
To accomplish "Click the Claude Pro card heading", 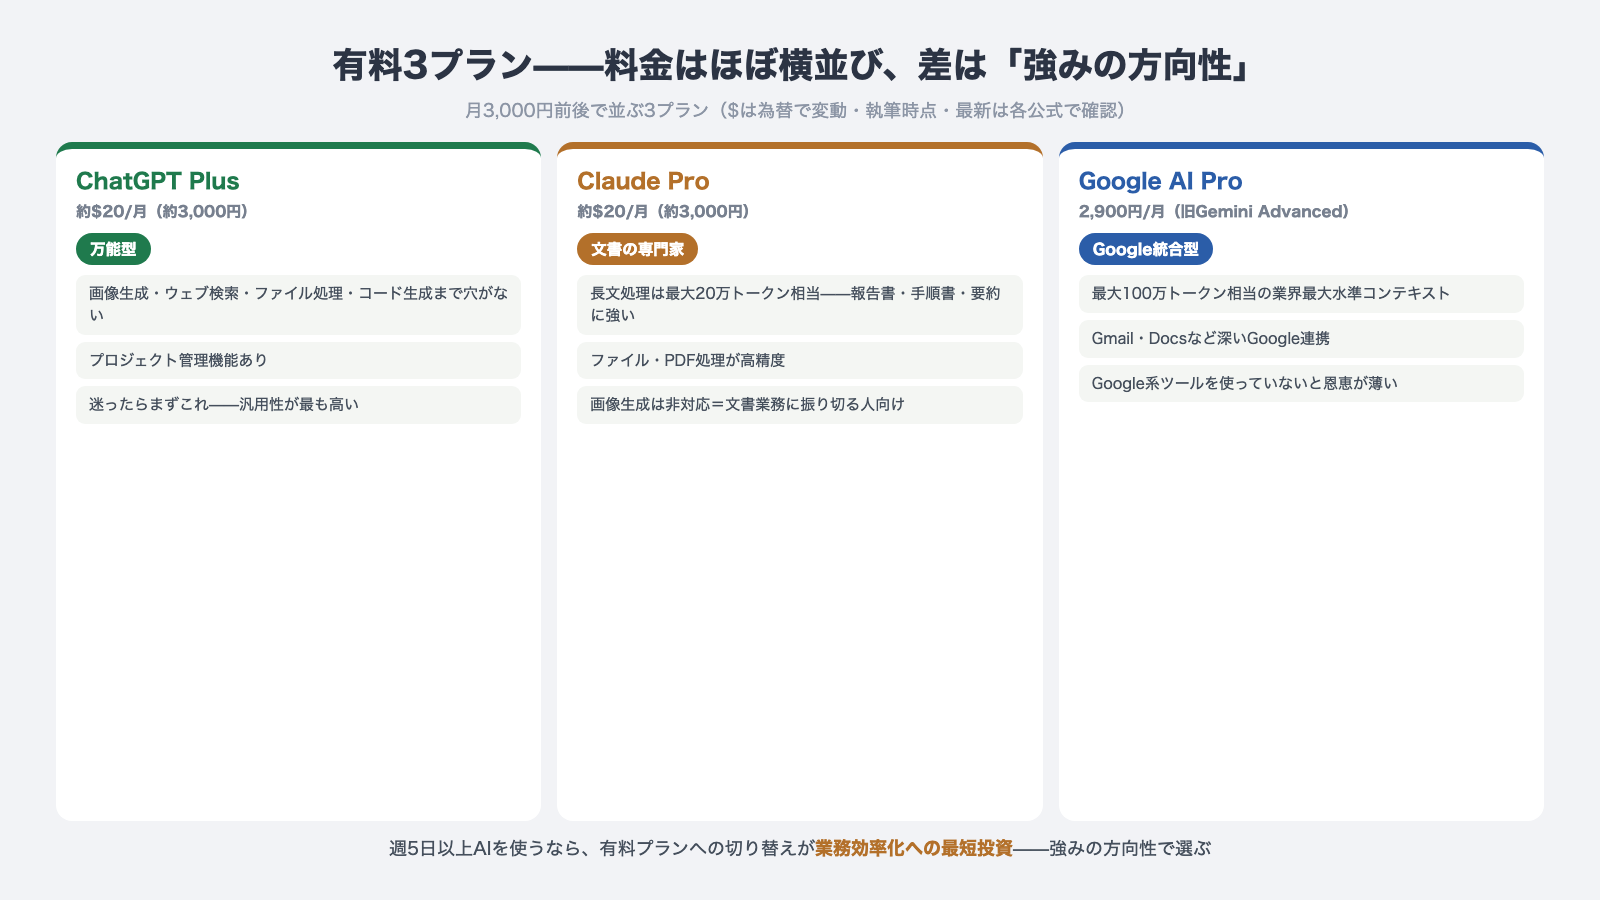I will point(643,181).
